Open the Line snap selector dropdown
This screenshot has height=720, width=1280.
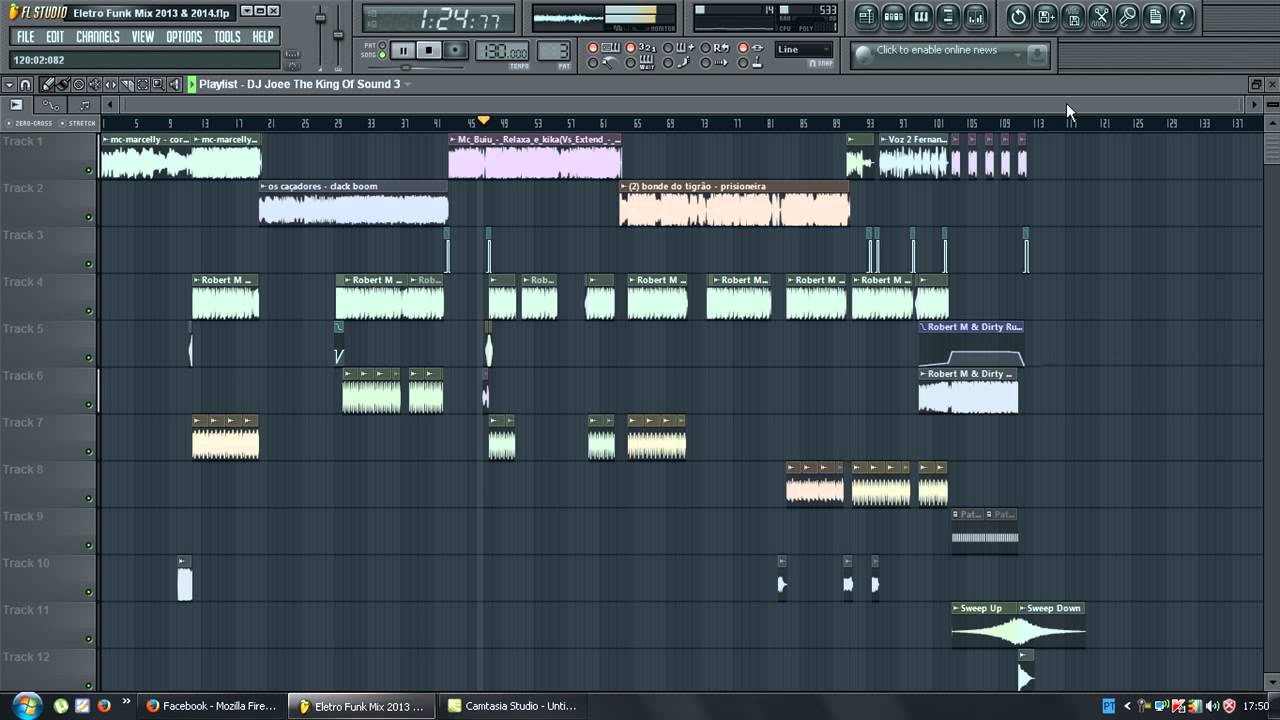point(804,49)
